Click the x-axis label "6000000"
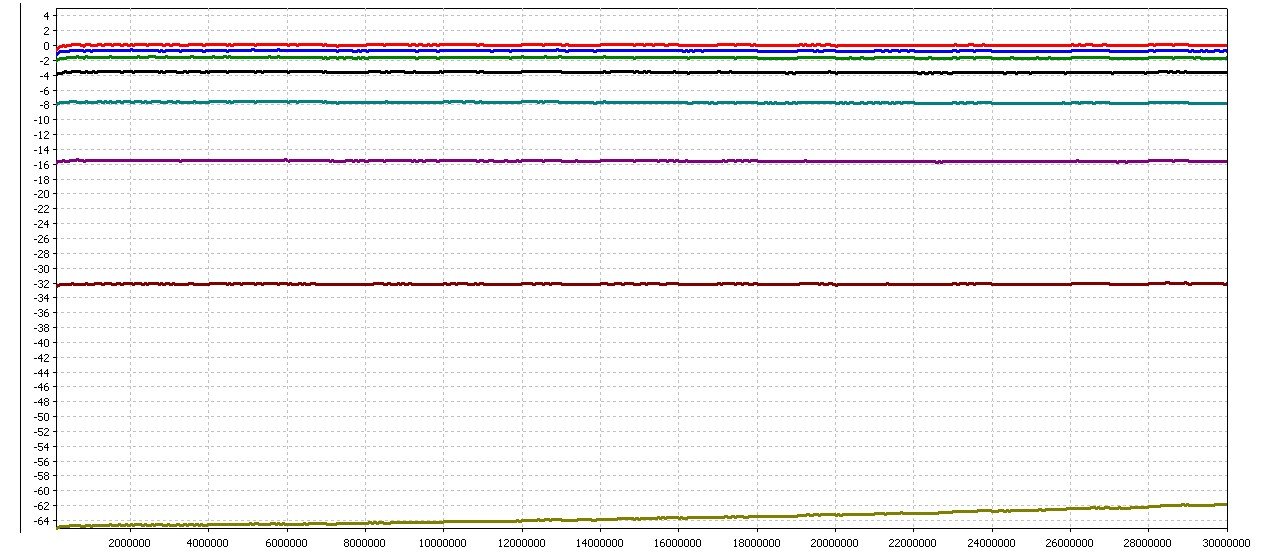The width and height of the screenshot is (1264, 552). tap(286, 542)
